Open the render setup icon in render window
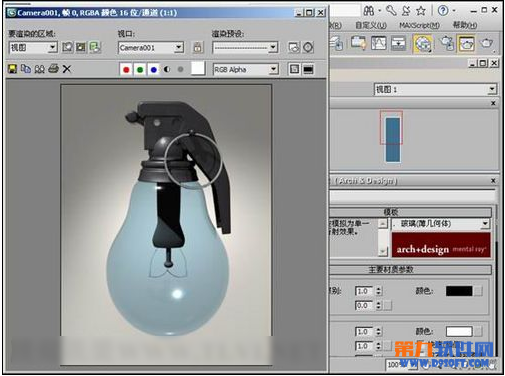 point(294,47)
